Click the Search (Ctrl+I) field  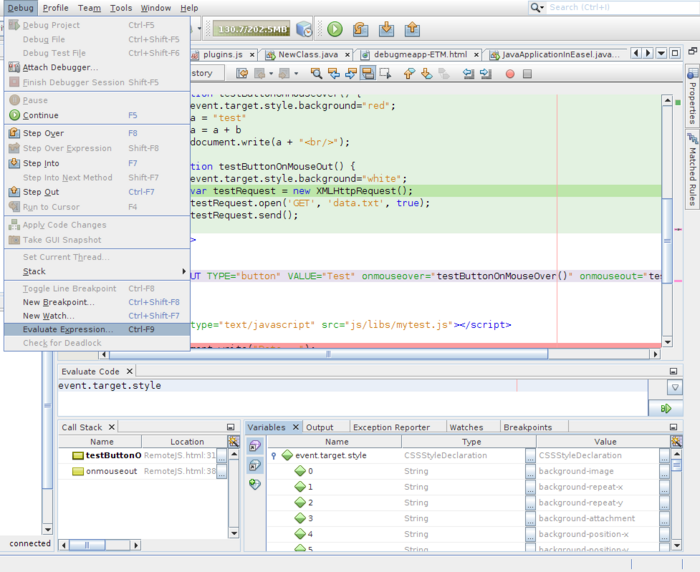coord(624,7)
